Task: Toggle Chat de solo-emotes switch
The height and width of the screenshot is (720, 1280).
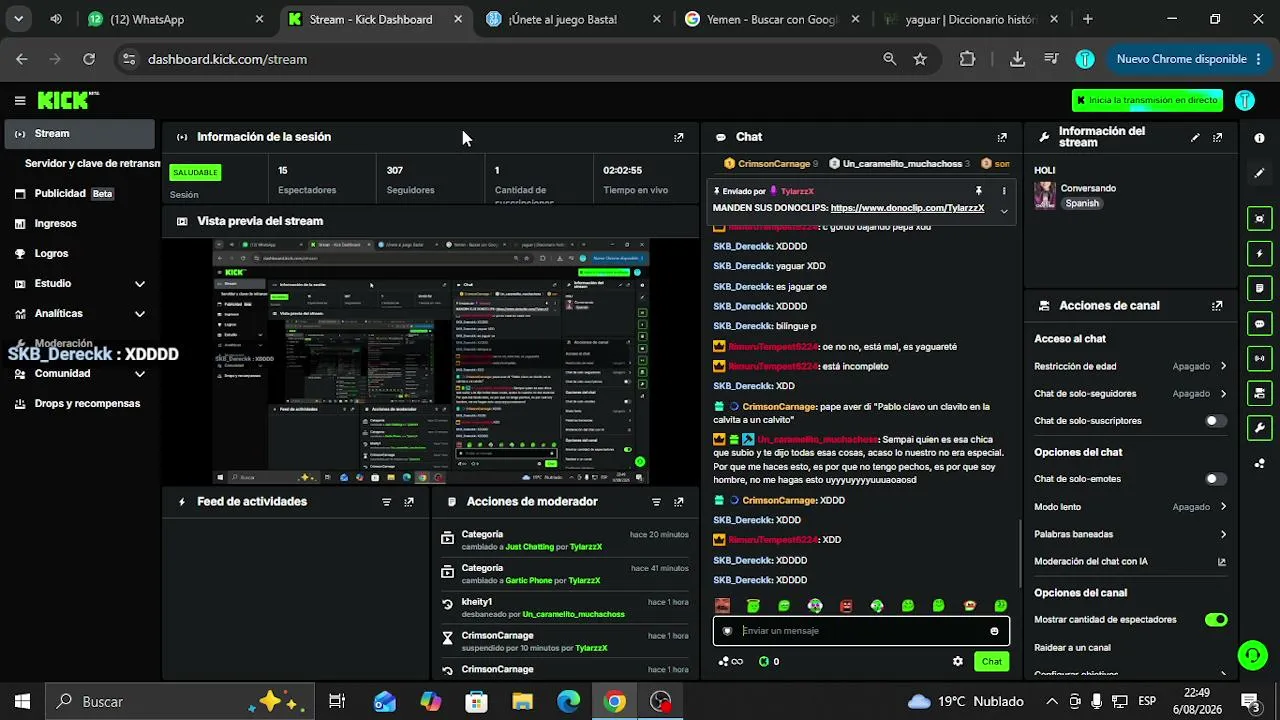Action: coord(1215,479)
